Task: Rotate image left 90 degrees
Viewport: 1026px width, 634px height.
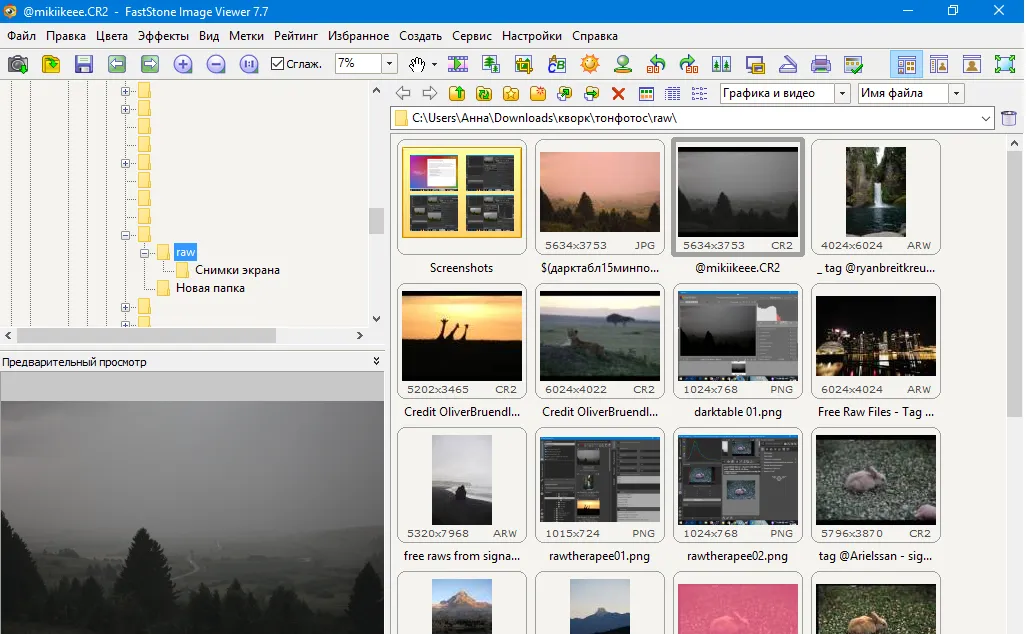Action: [656, 64]
